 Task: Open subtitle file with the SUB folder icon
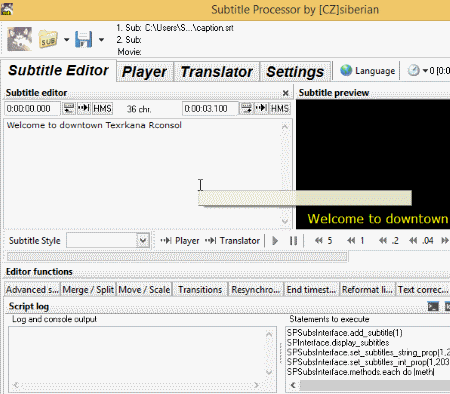coord(48,39)
